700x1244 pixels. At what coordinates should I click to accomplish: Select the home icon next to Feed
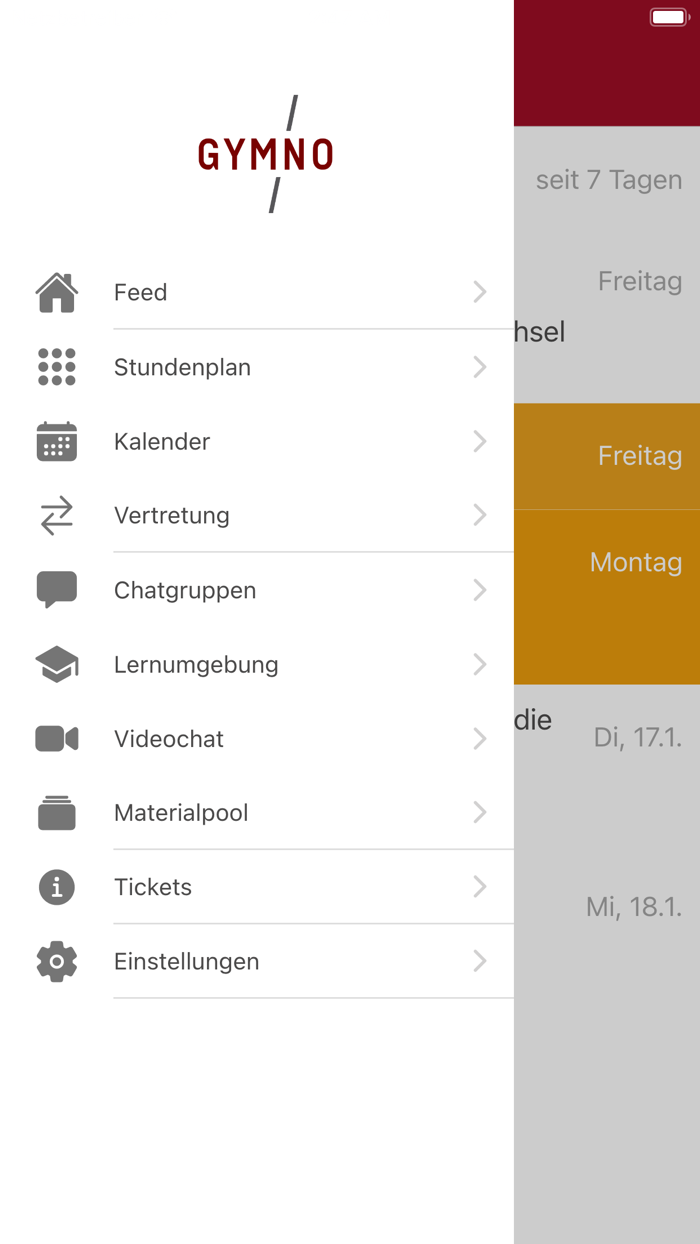point(56,292)
